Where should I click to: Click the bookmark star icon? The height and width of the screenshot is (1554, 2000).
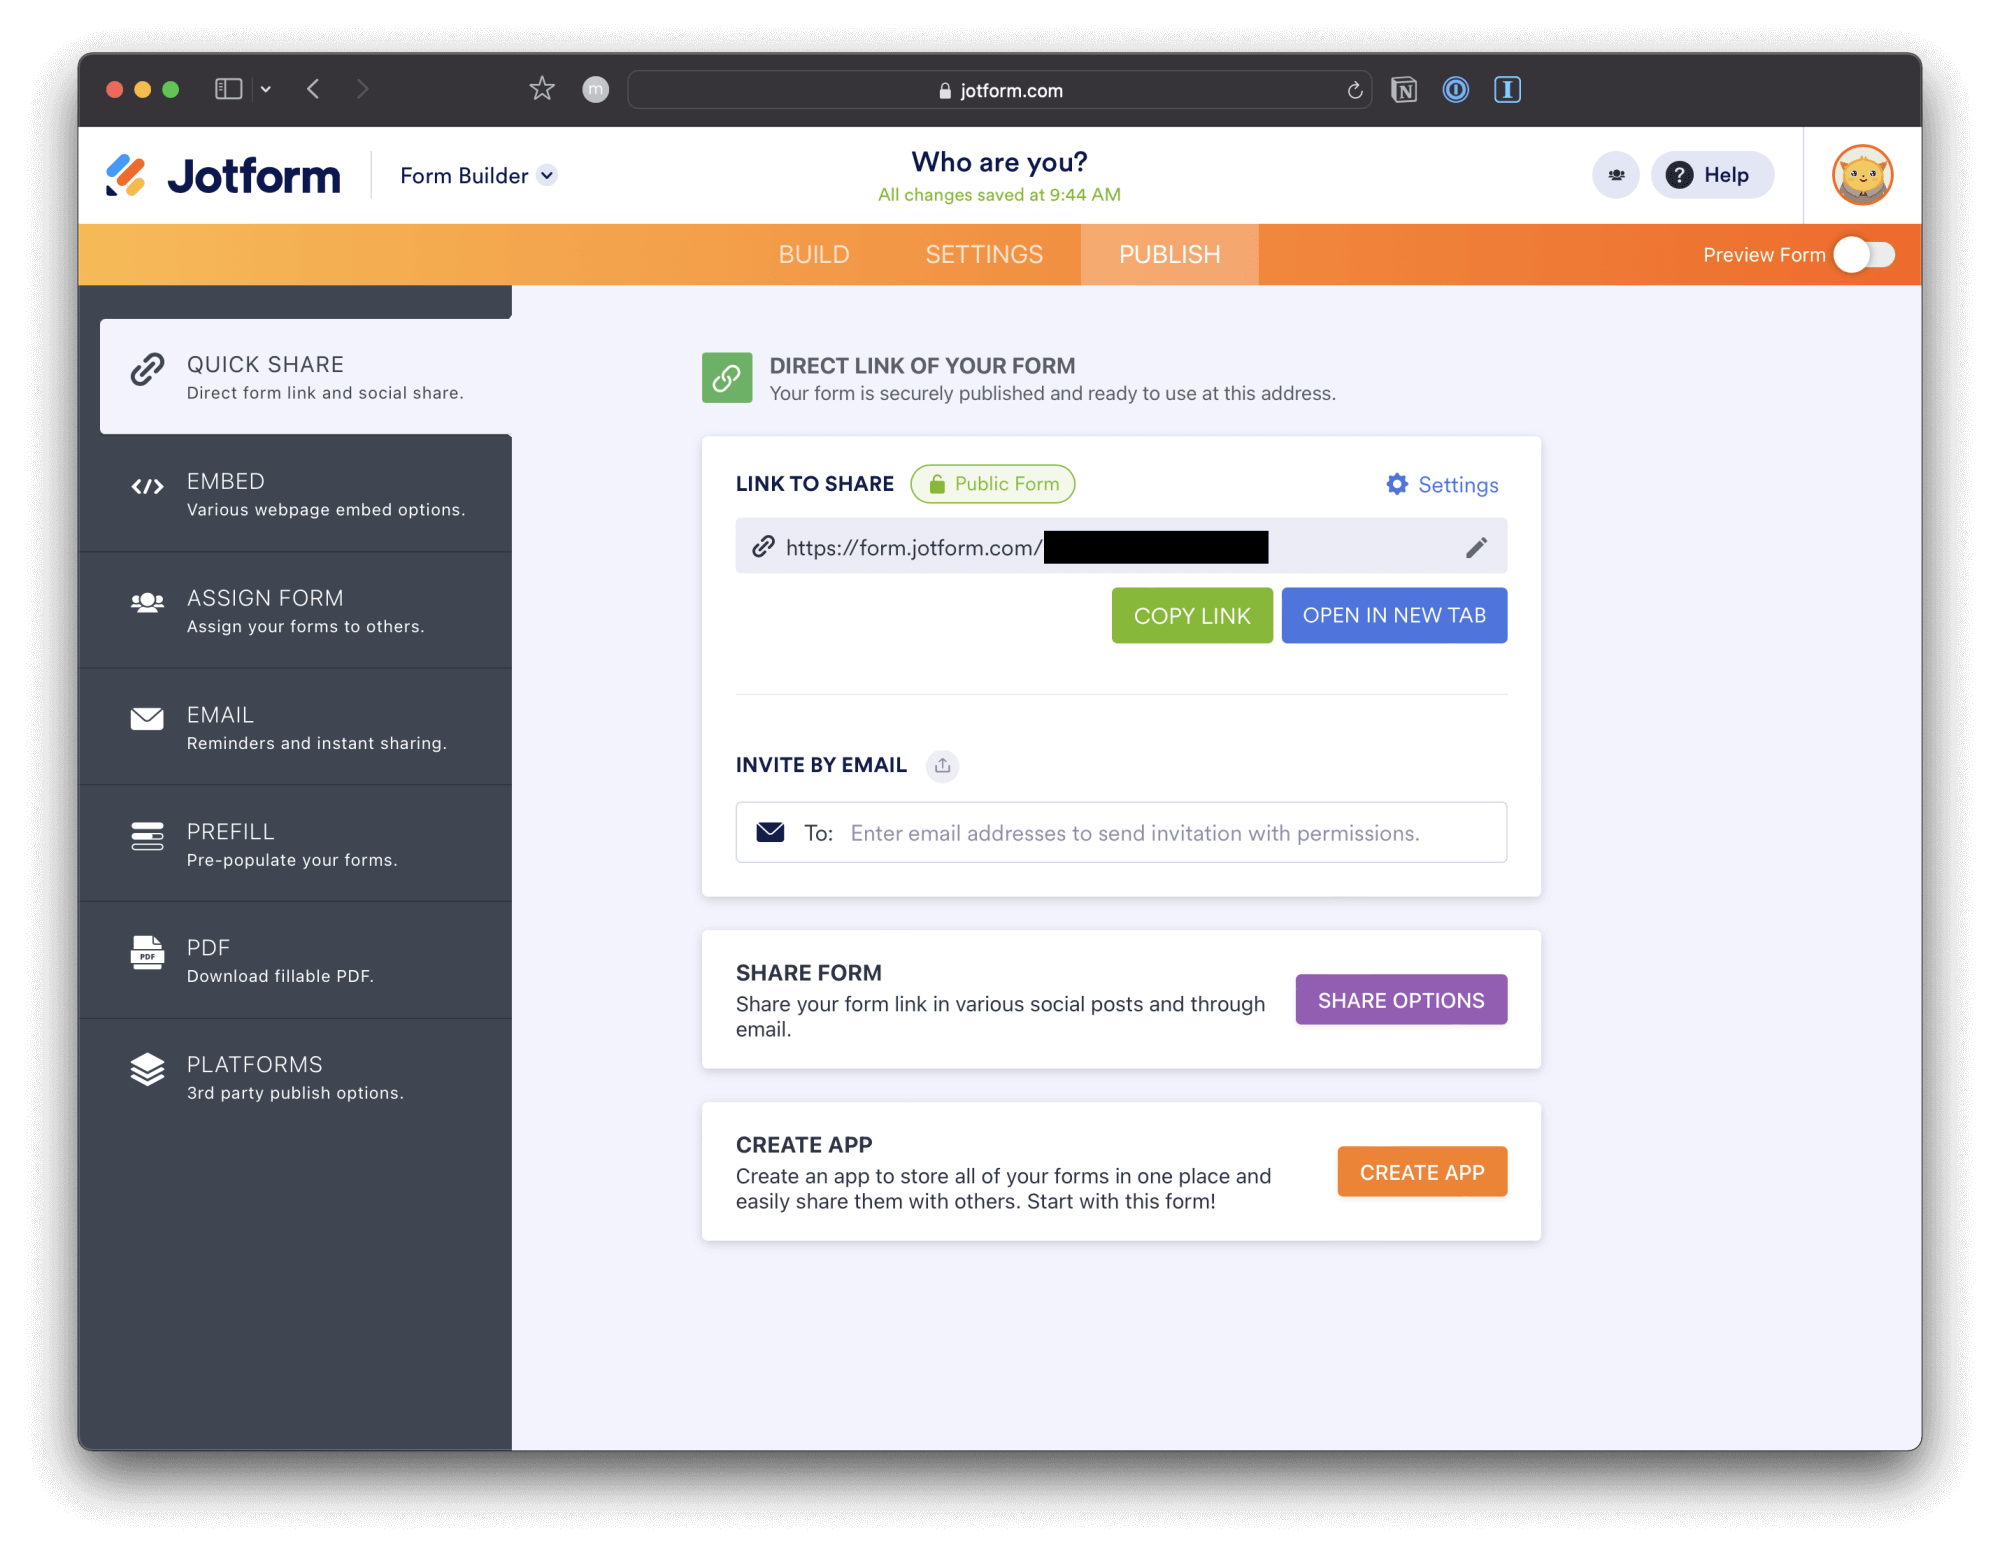[x=542, y=89]
